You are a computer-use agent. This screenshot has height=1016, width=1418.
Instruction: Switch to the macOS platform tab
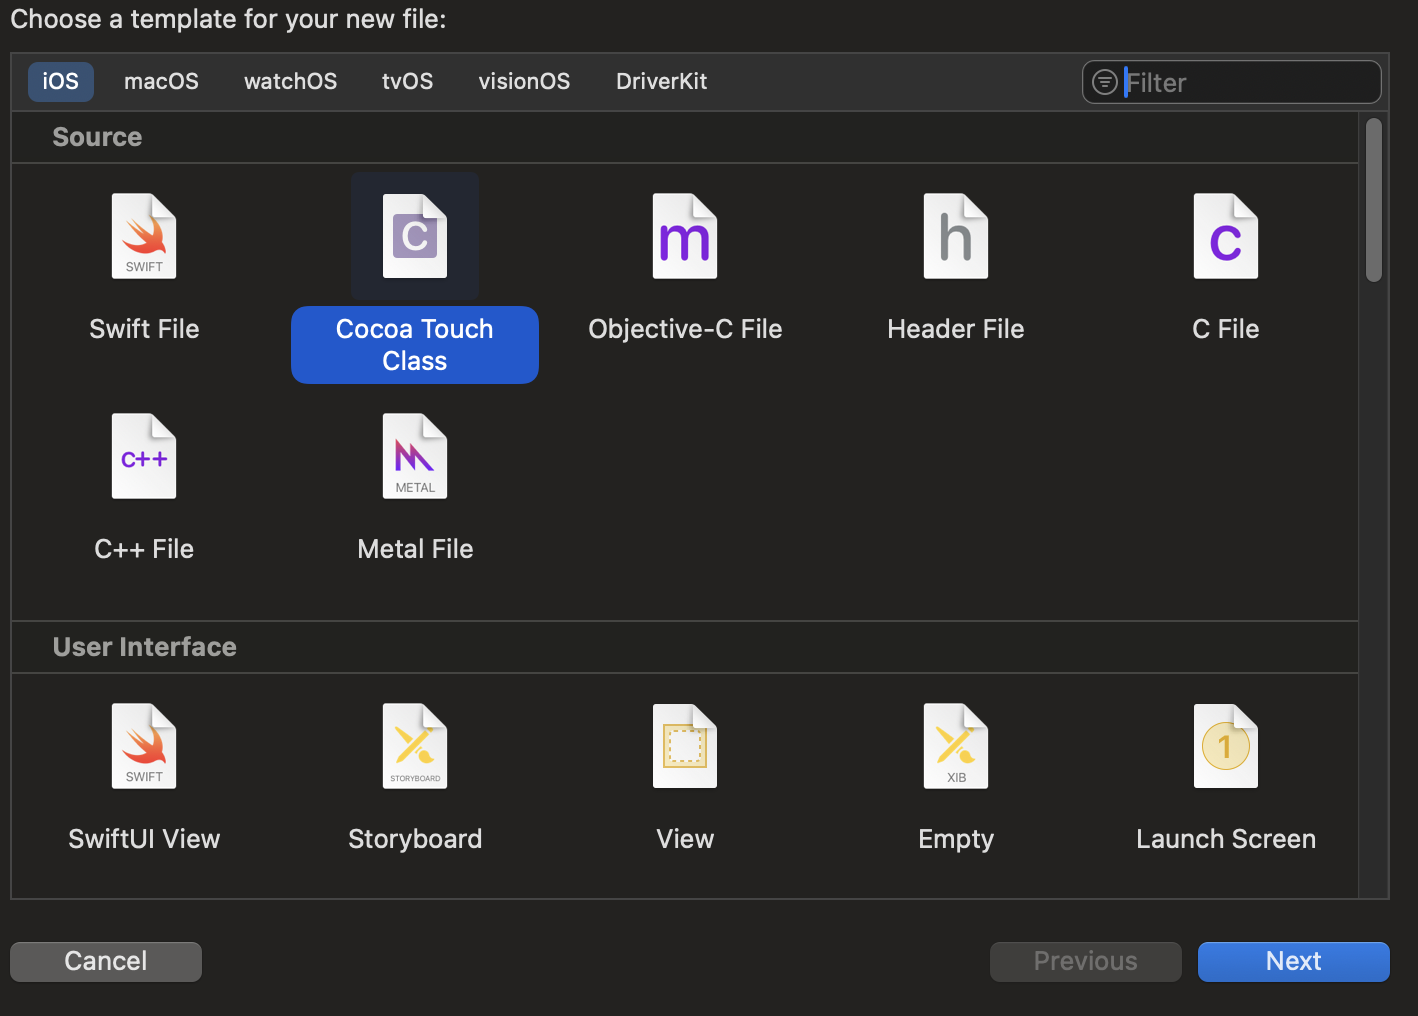[161, 82]
